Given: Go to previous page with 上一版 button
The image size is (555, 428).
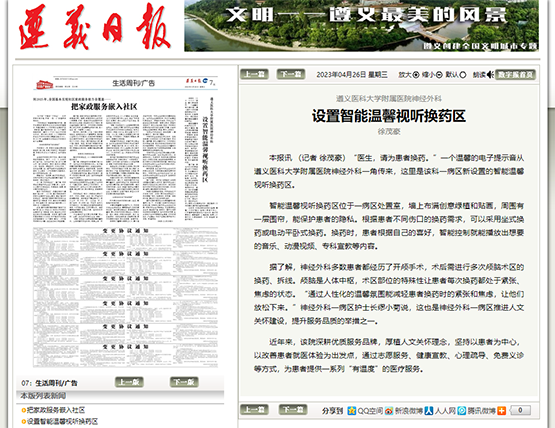Looking at the screenshot, I should [x=129, y=382].
